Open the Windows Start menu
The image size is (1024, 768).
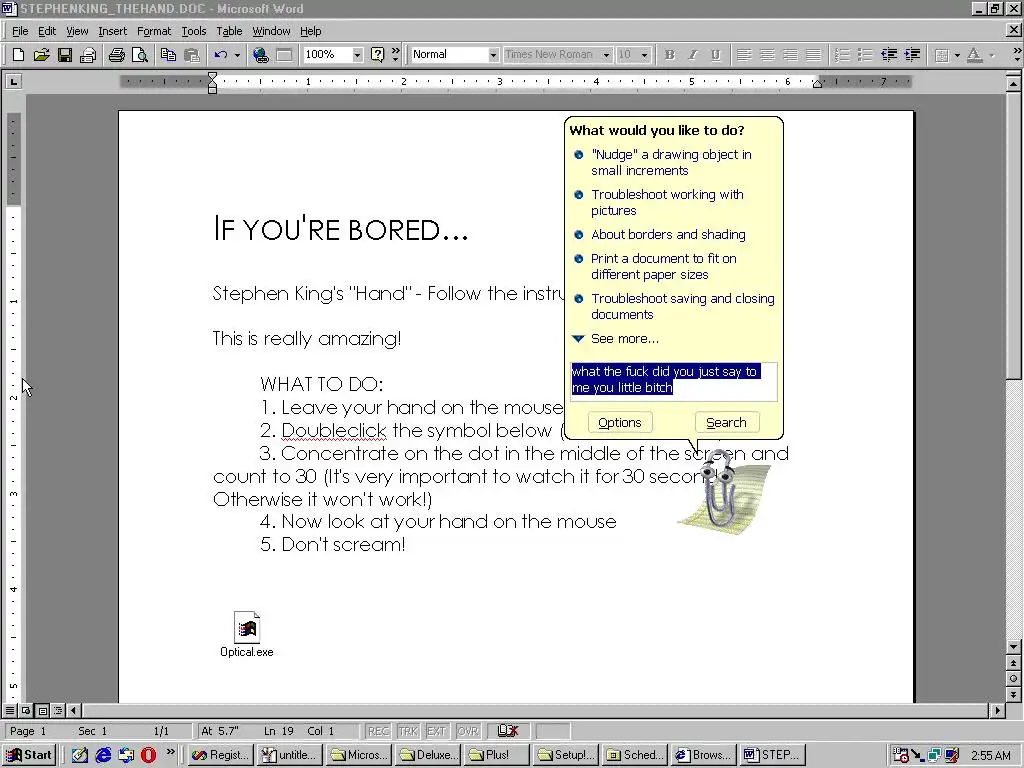click(x=29, y=755)
